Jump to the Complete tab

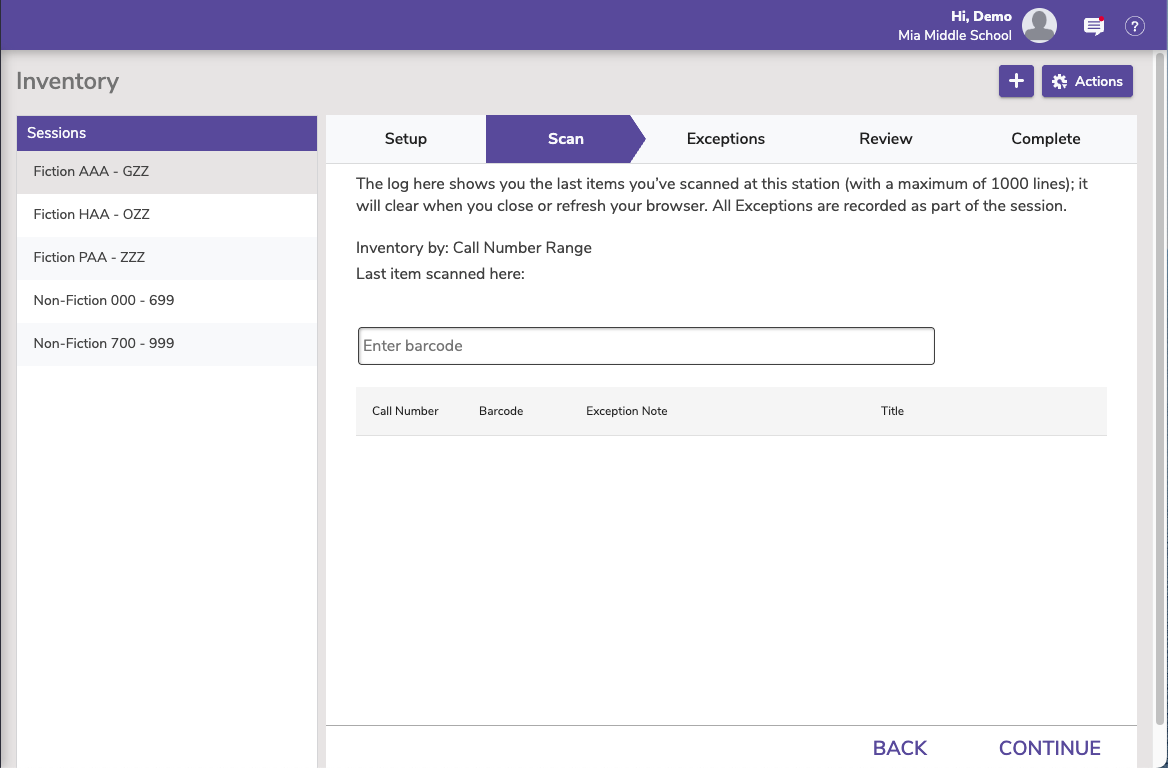(x=1045, y=139)
